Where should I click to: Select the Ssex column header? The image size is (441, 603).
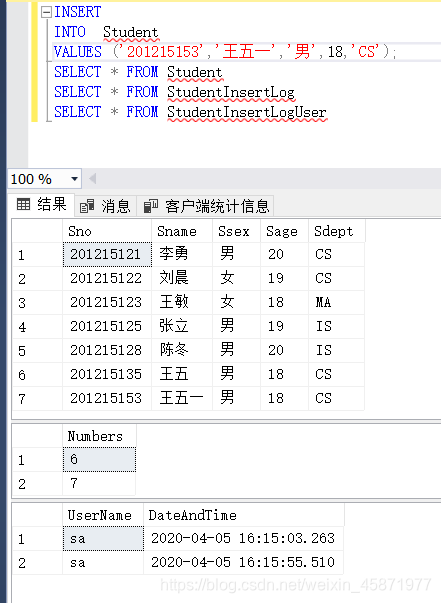236,231
